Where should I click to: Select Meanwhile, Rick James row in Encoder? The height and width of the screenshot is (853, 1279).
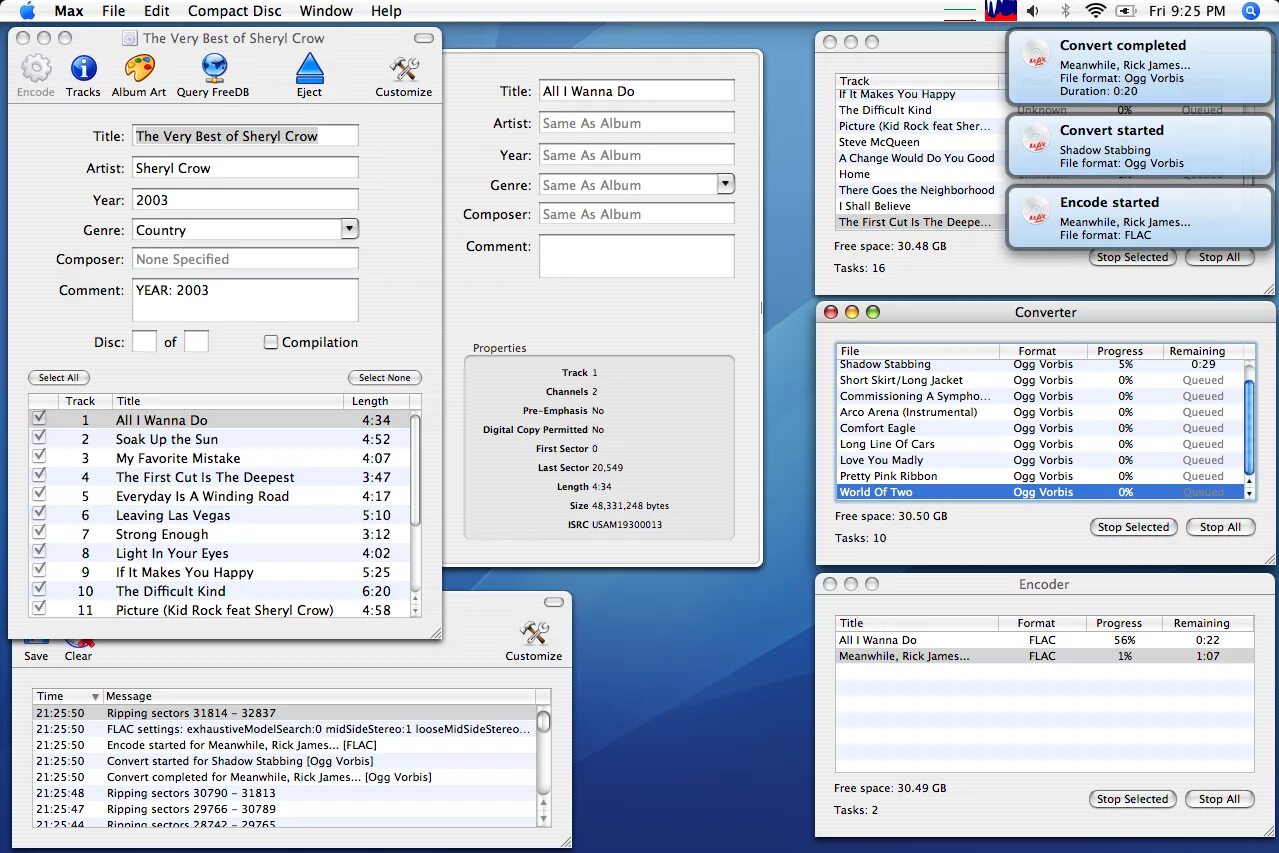(1045, 656)
